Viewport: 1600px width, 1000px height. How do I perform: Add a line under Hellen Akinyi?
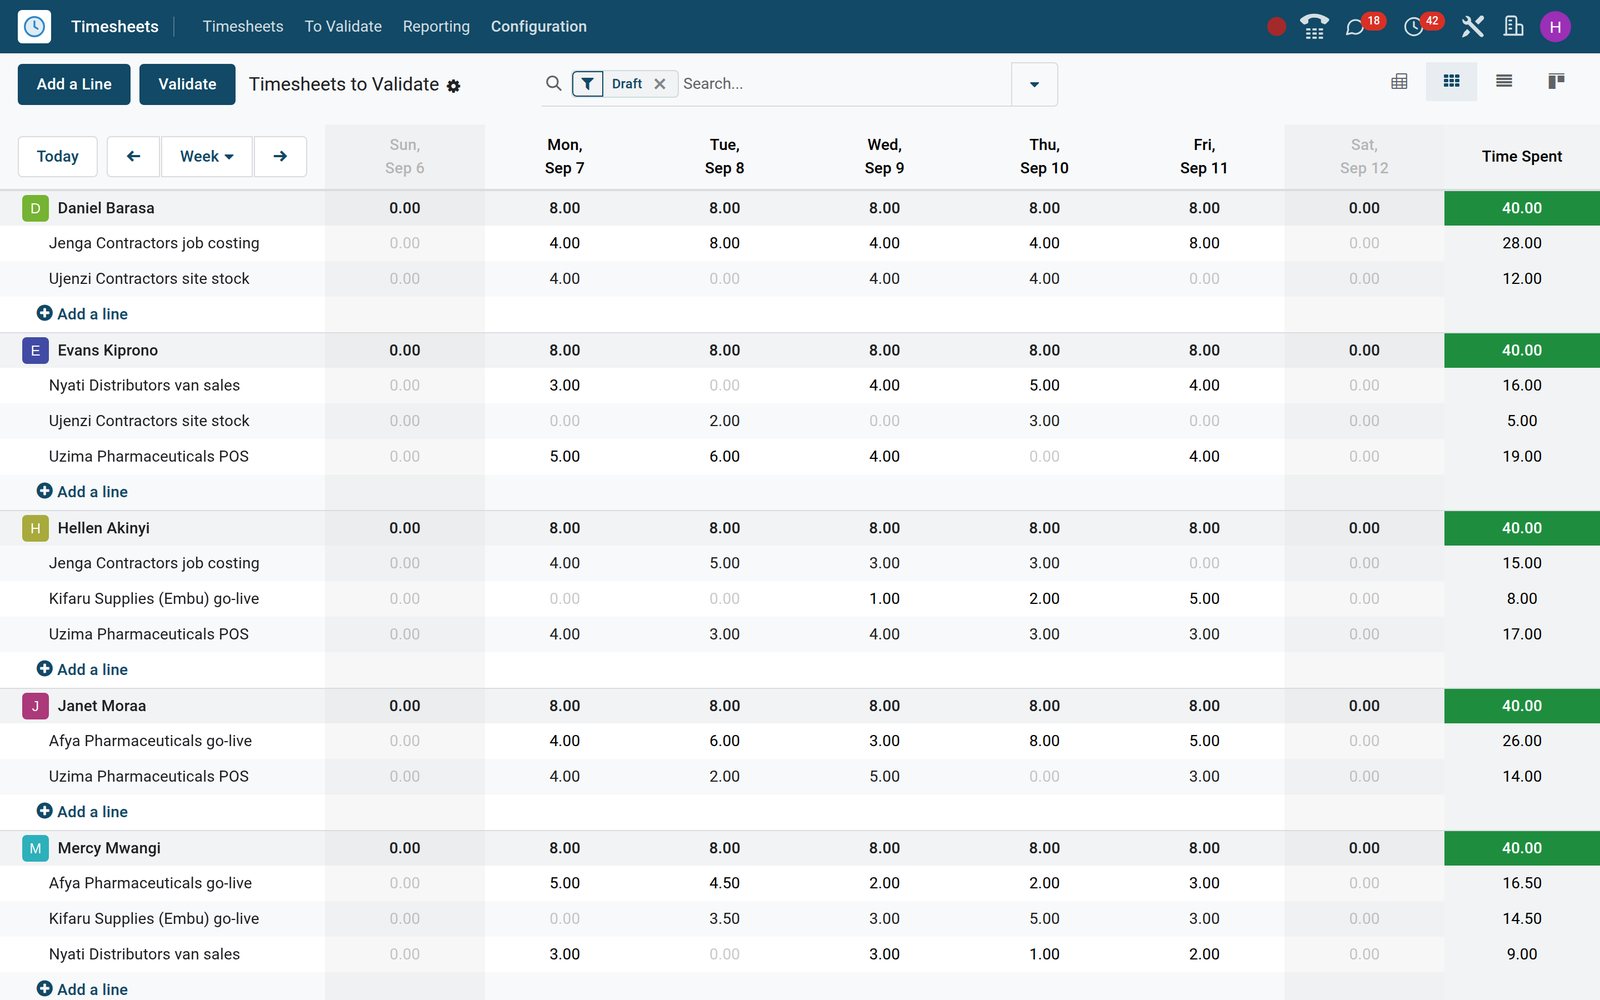tap(83, 670)
